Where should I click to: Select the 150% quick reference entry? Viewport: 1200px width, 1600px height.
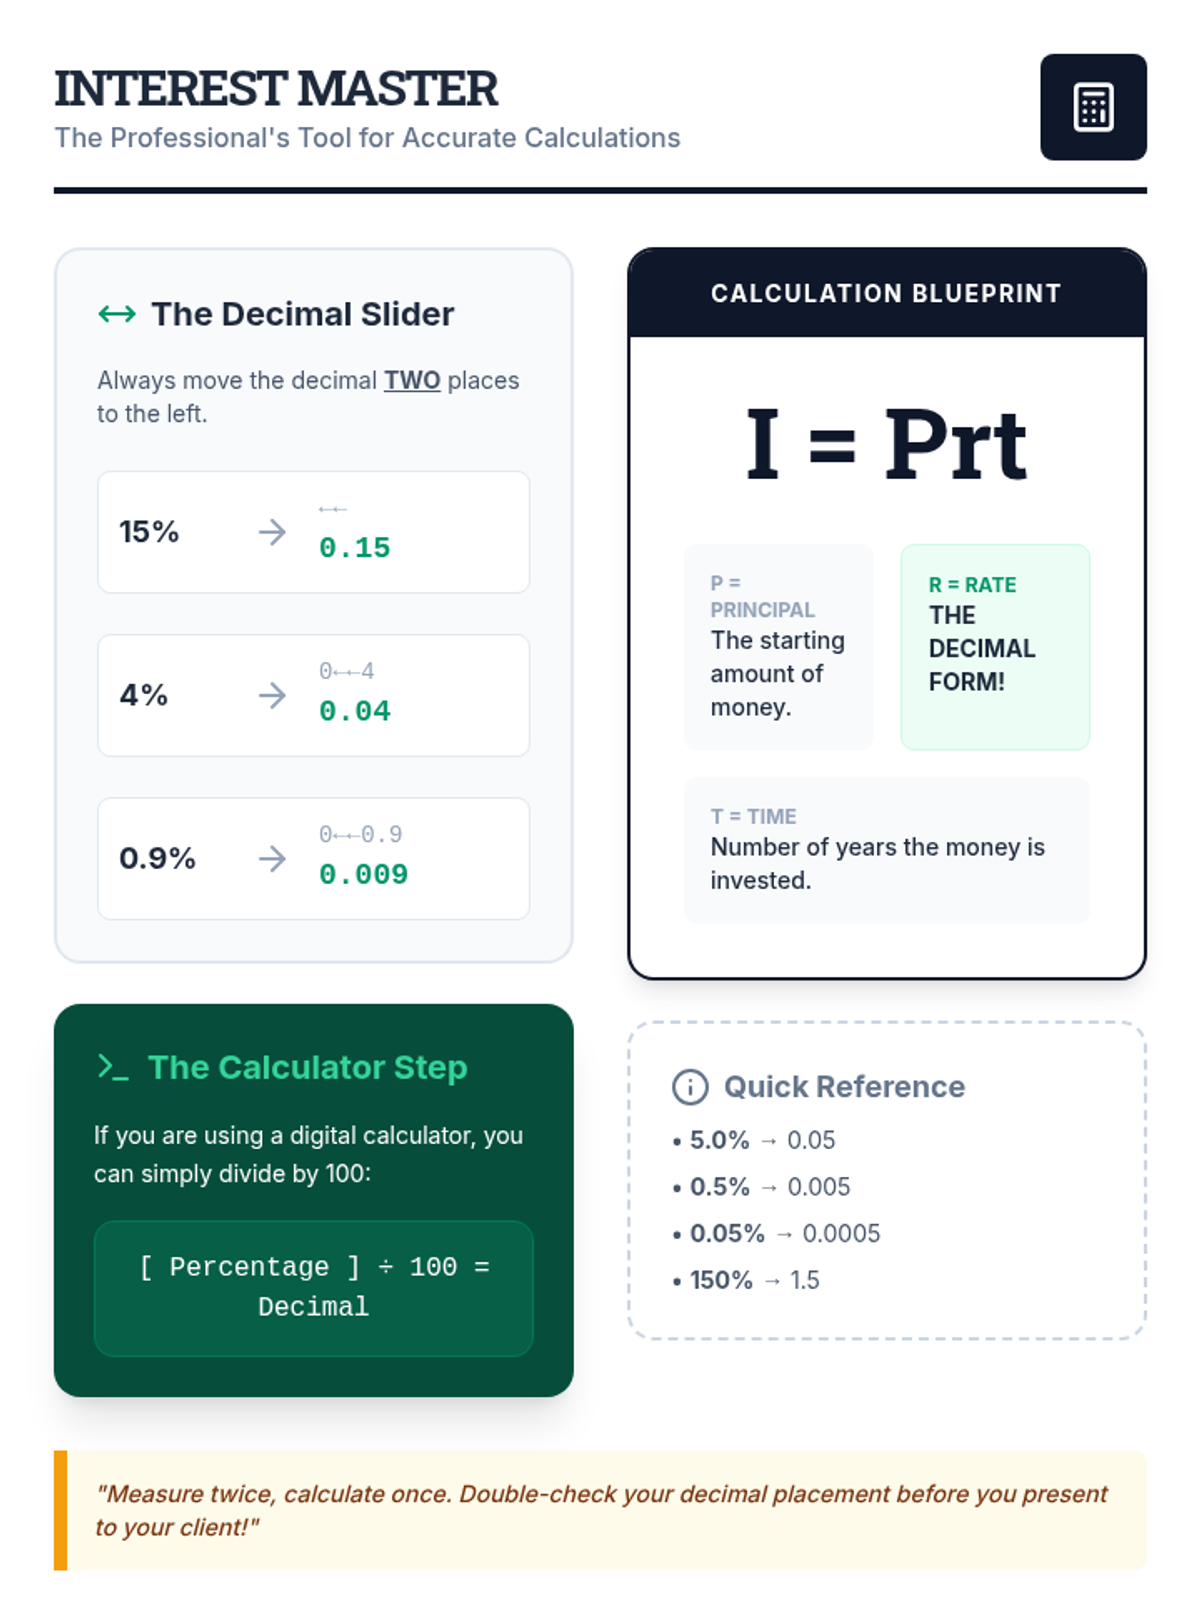click(x=747, y=1280)
